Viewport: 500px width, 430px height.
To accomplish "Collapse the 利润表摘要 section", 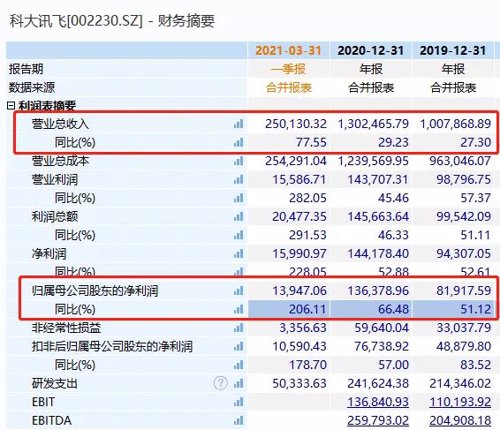I will (11, 106).
